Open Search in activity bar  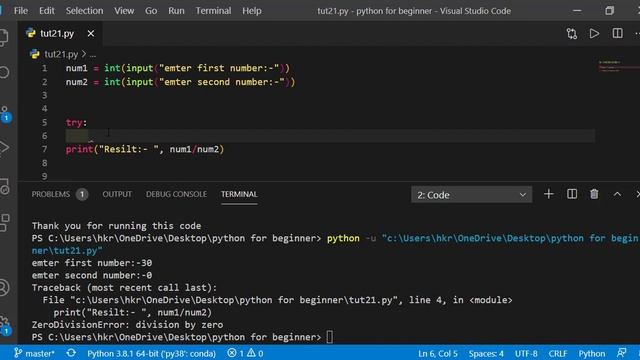coord(4,73)
